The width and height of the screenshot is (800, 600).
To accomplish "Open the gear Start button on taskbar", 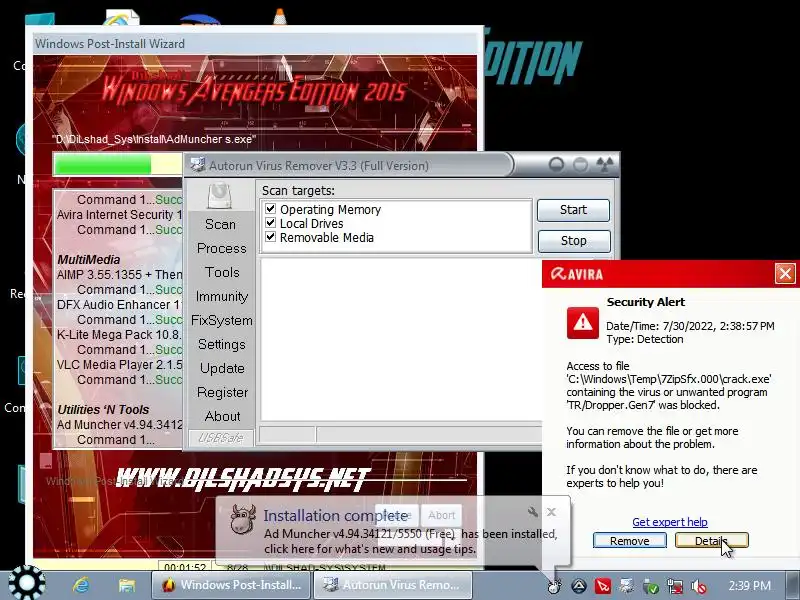I will coord(27,583).
